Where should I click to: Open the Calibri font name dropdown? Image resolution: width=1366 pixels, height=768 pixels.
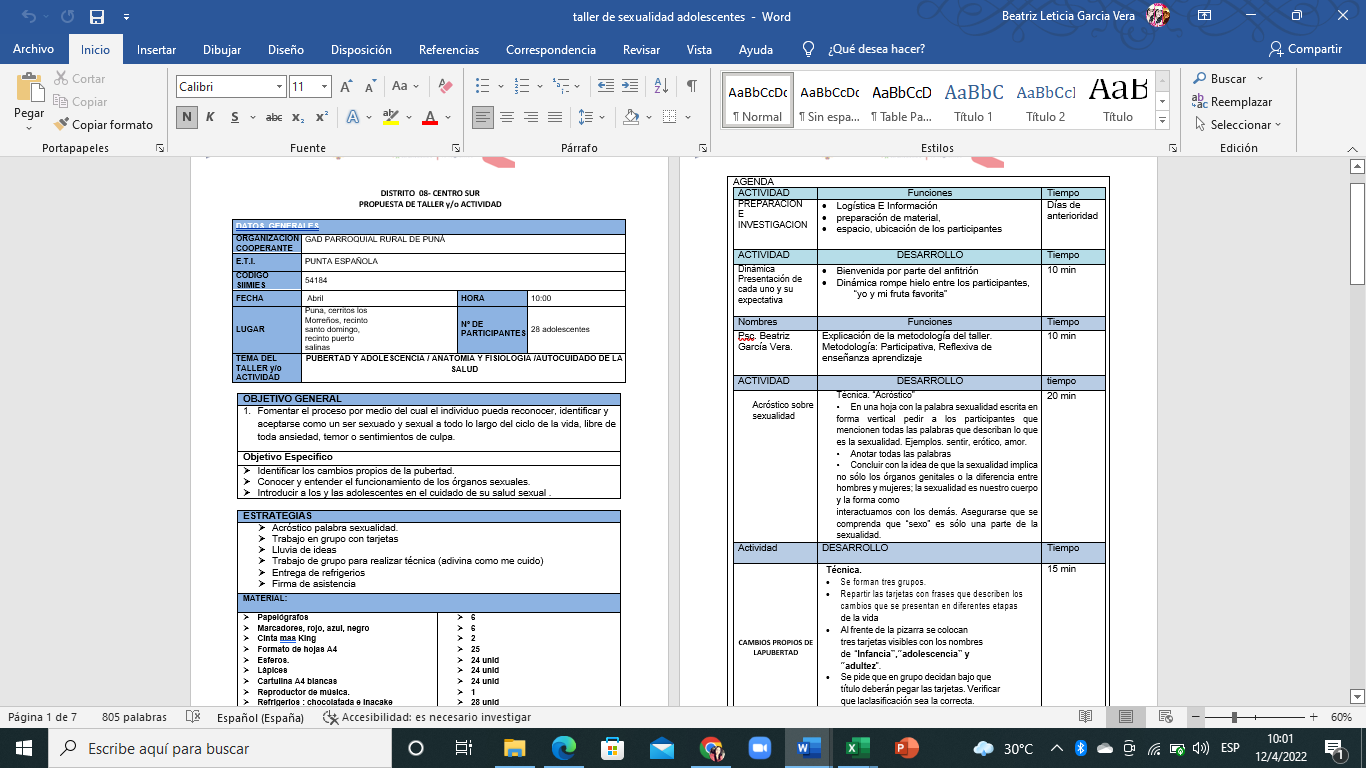pyautogui.click(x=279, y=87)
